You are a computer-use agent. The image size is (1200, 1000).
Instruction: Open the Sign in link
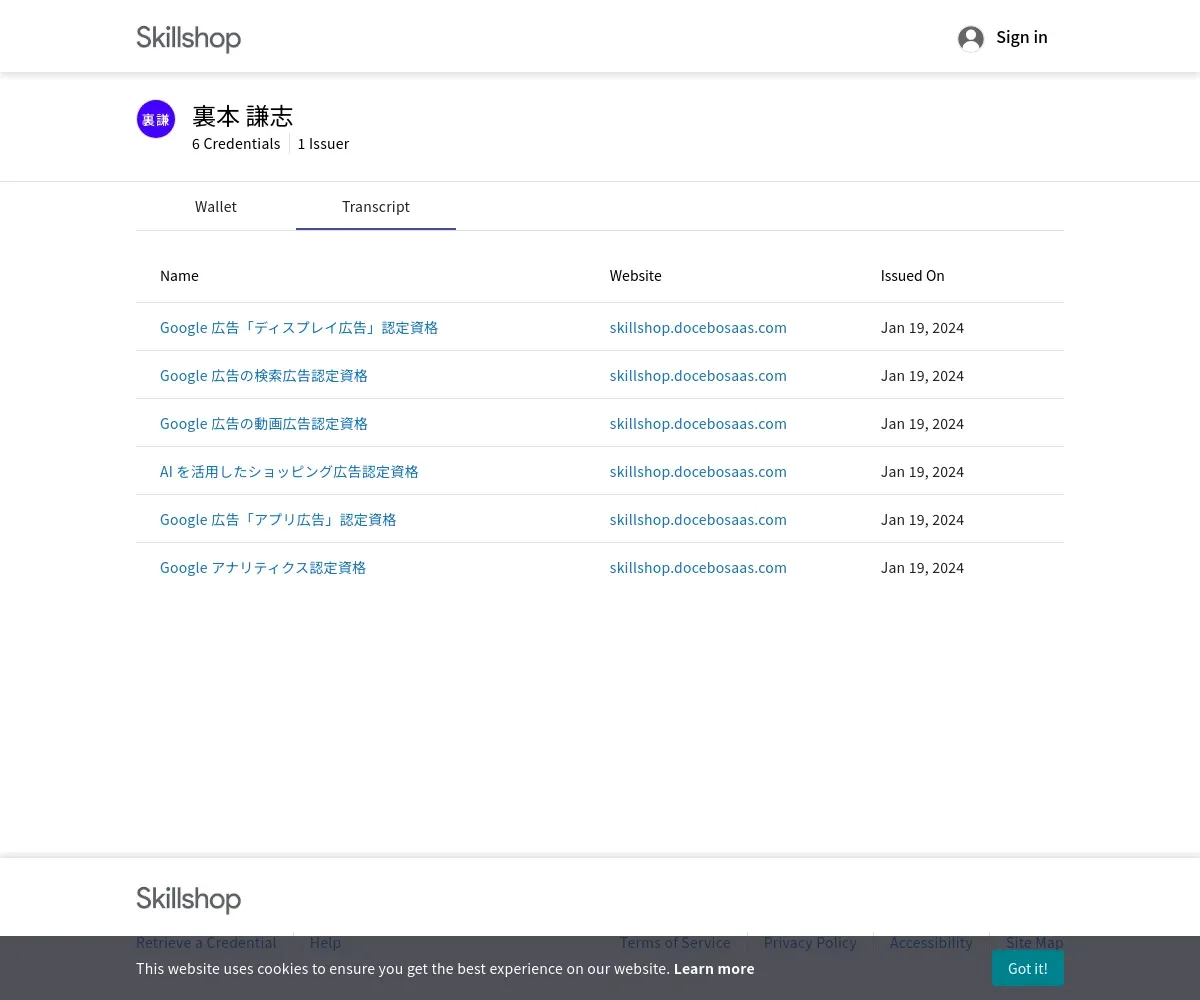[x=1022, y=37]
